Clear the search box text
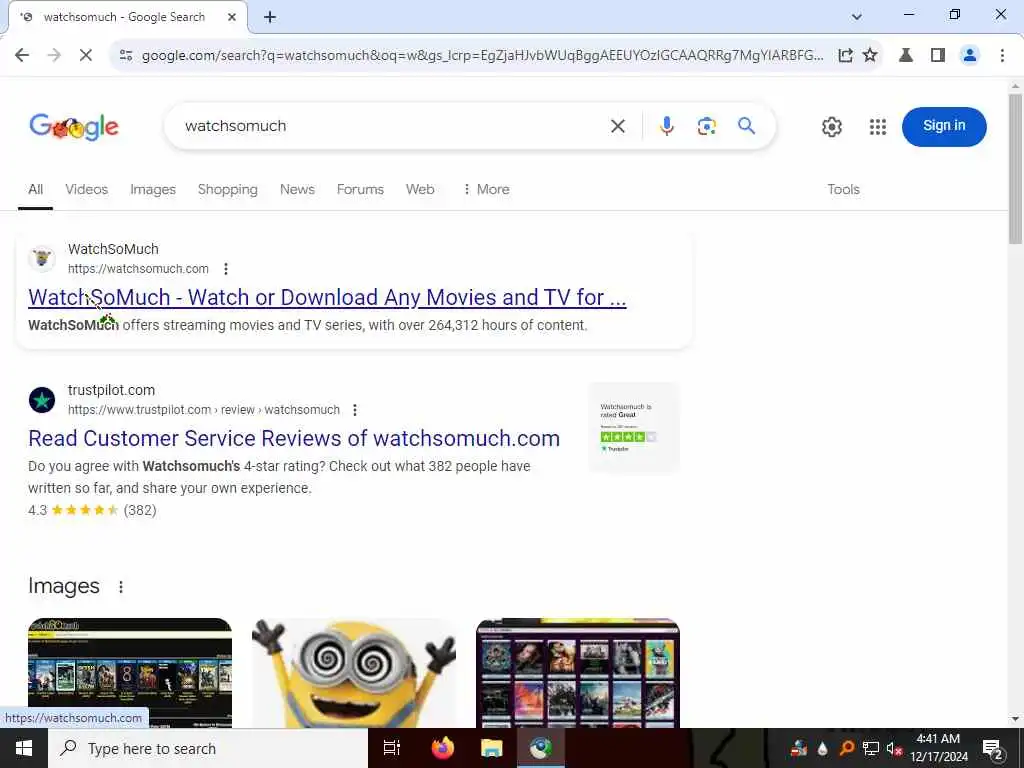Image resolution: width=1024 pixels, height=768 pixels. (x=618, y=126)
